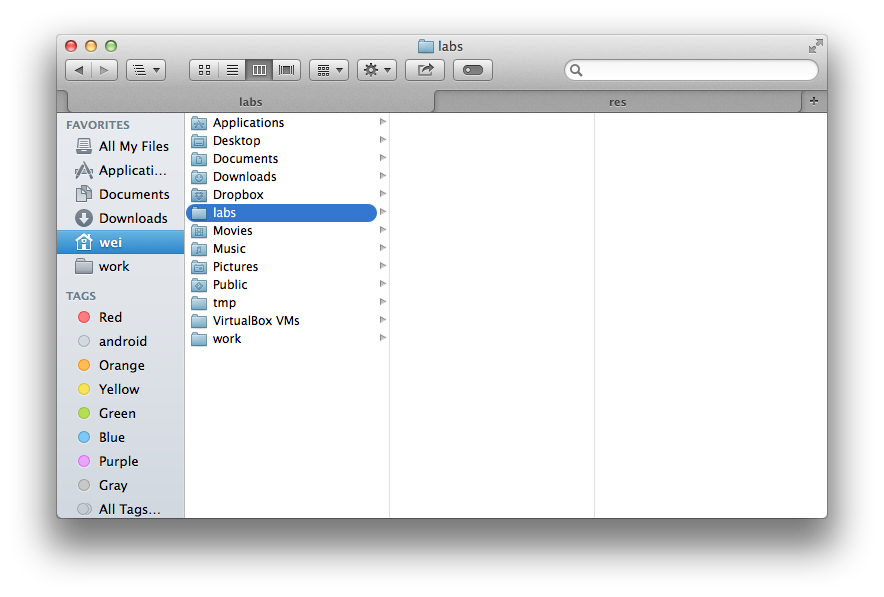This screenshot has height=597, width=884.
Task: Select the highlighted labs folder row
Action: [281, 213]
